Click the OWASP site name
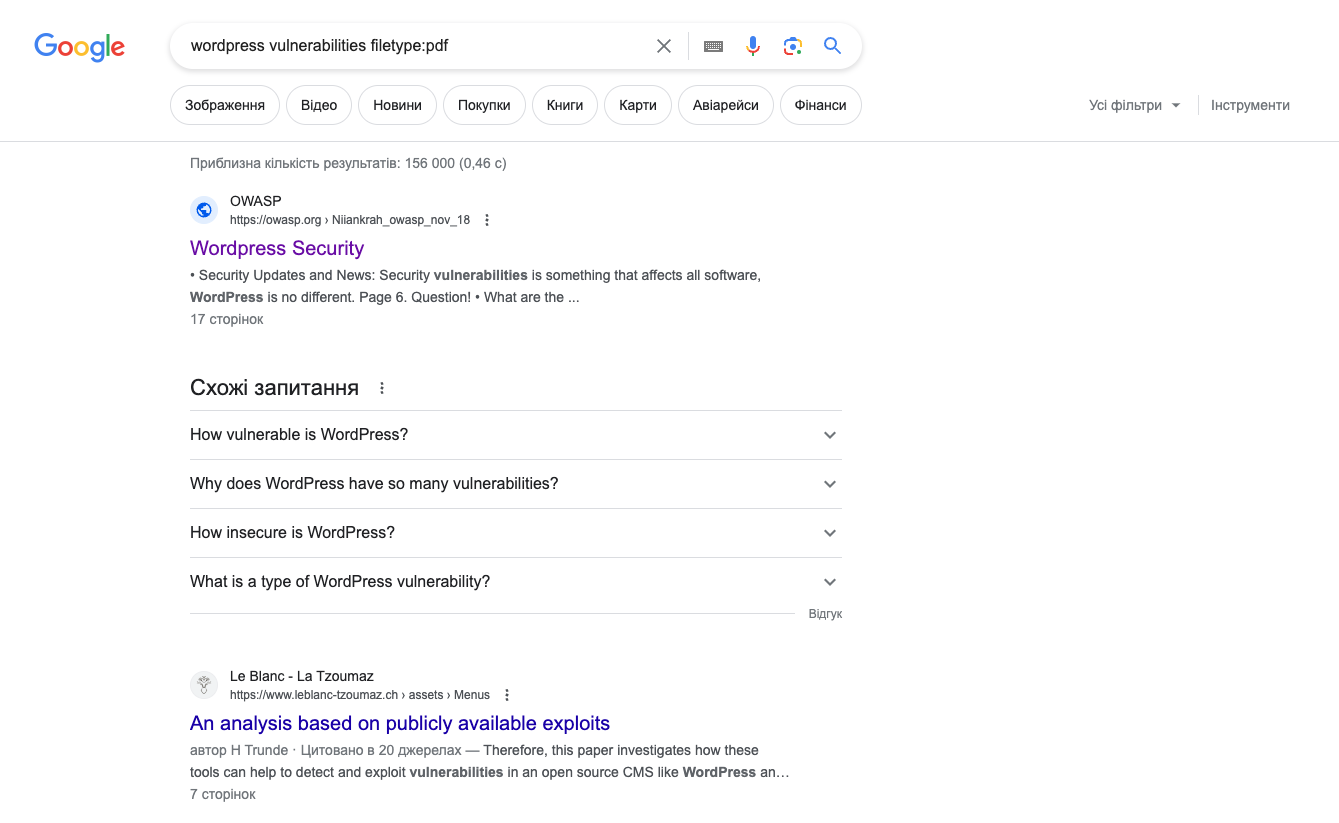 [x=256, y=201]
